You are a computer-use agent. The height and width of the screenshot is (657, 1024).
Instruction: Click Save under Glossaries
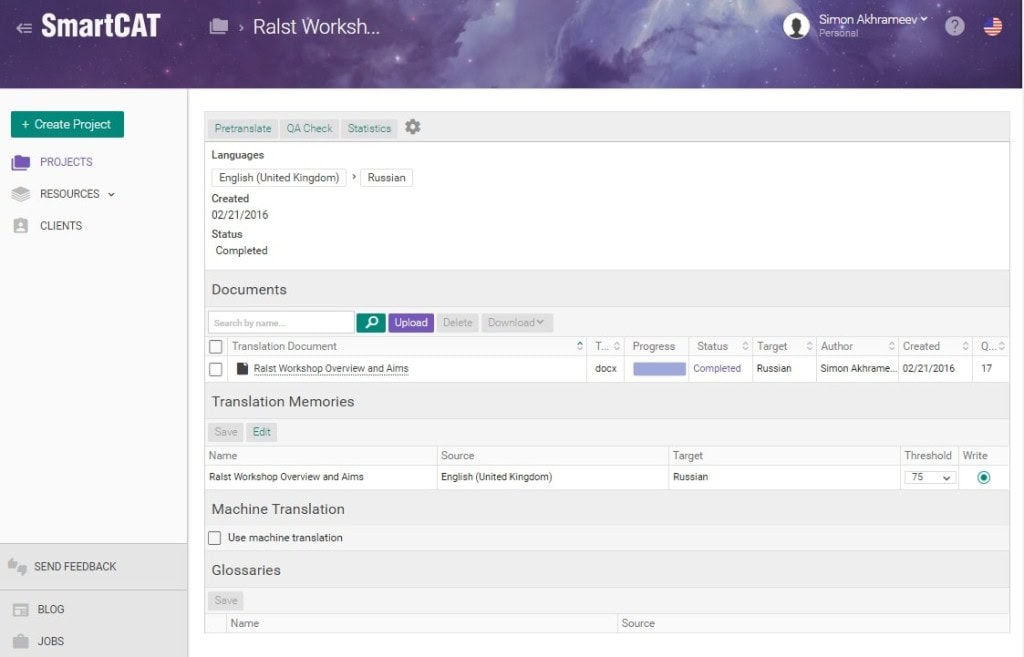[x=226, y=600]
